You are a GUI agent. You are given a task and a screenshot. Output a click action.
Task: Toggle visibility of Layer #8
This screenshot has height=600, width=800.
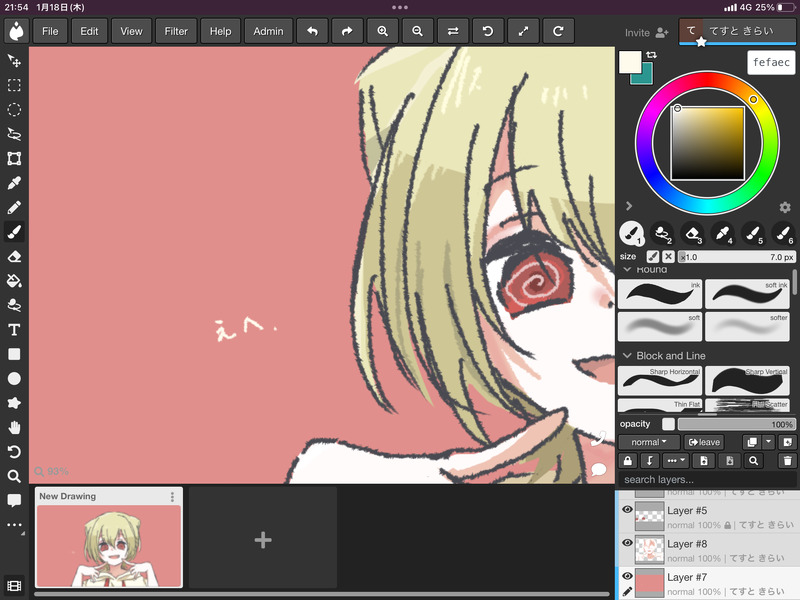(628, 543)
